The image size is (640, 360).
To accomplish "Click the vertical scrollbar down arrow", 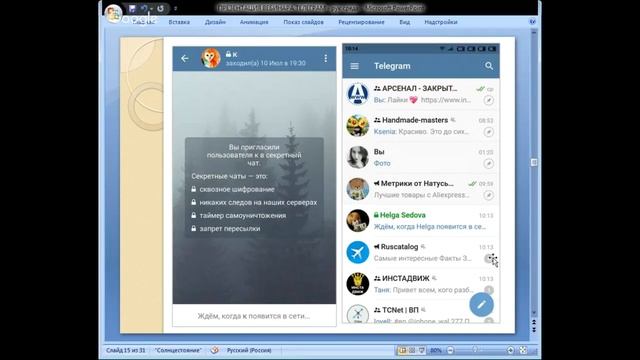I will 533,313.
